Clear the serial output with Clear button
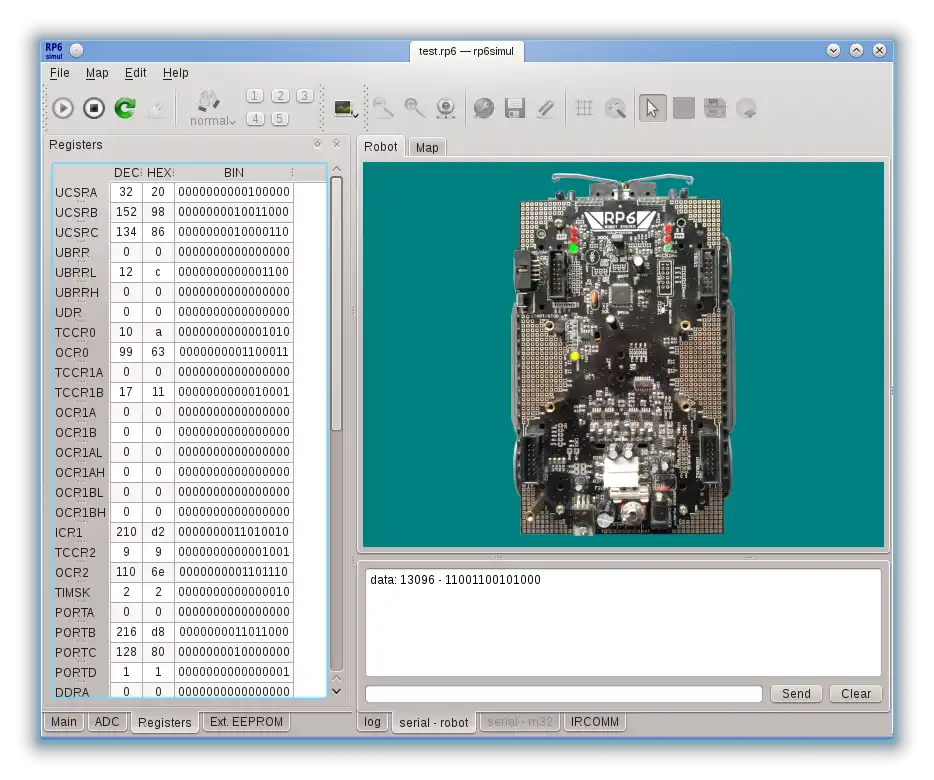Viewport: 934px width, 780px height. coord(856,694)
